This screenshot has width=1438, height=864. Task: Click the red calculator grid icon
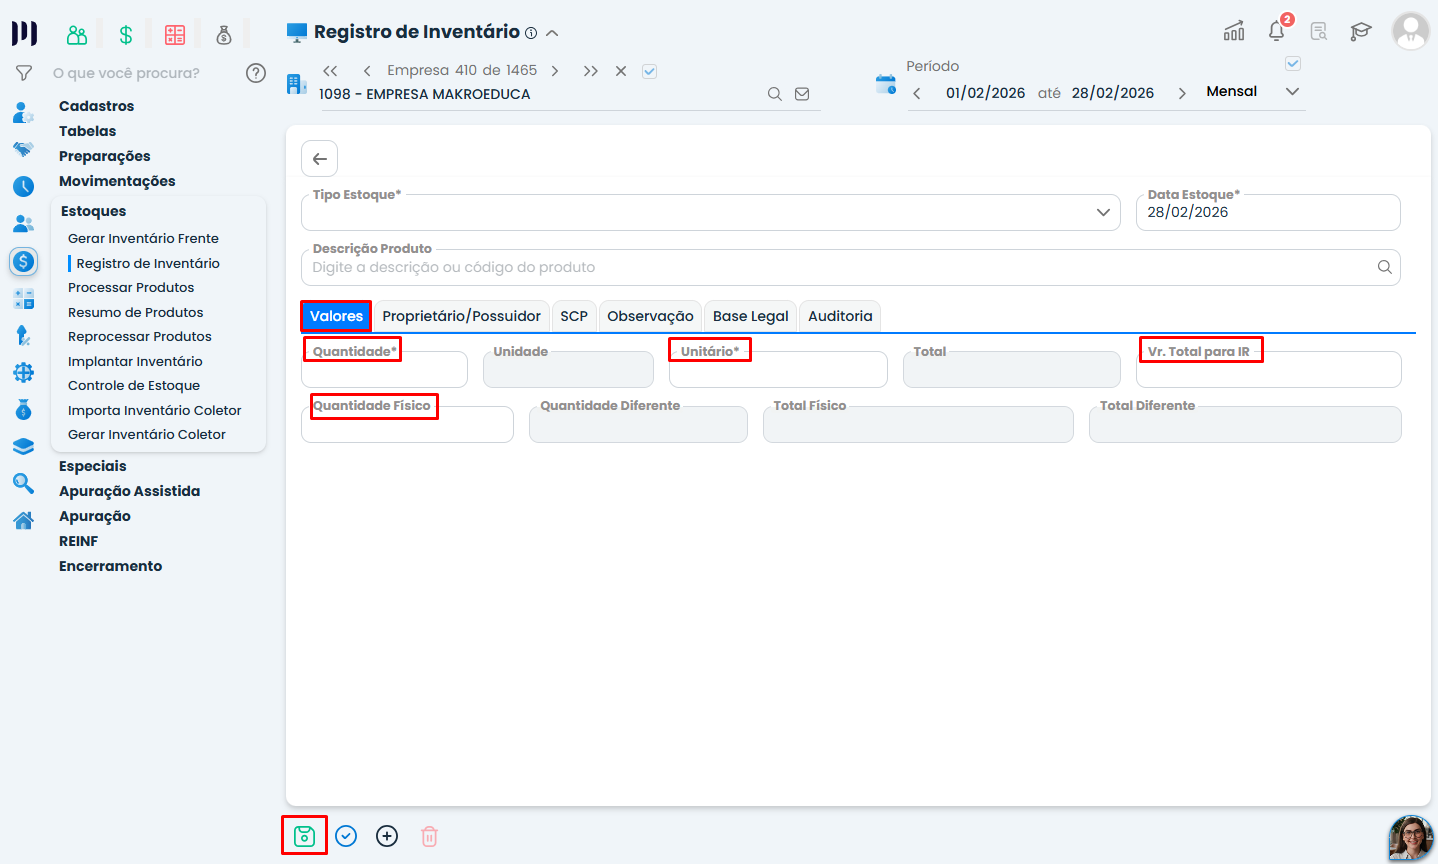[x=175, y=35]
